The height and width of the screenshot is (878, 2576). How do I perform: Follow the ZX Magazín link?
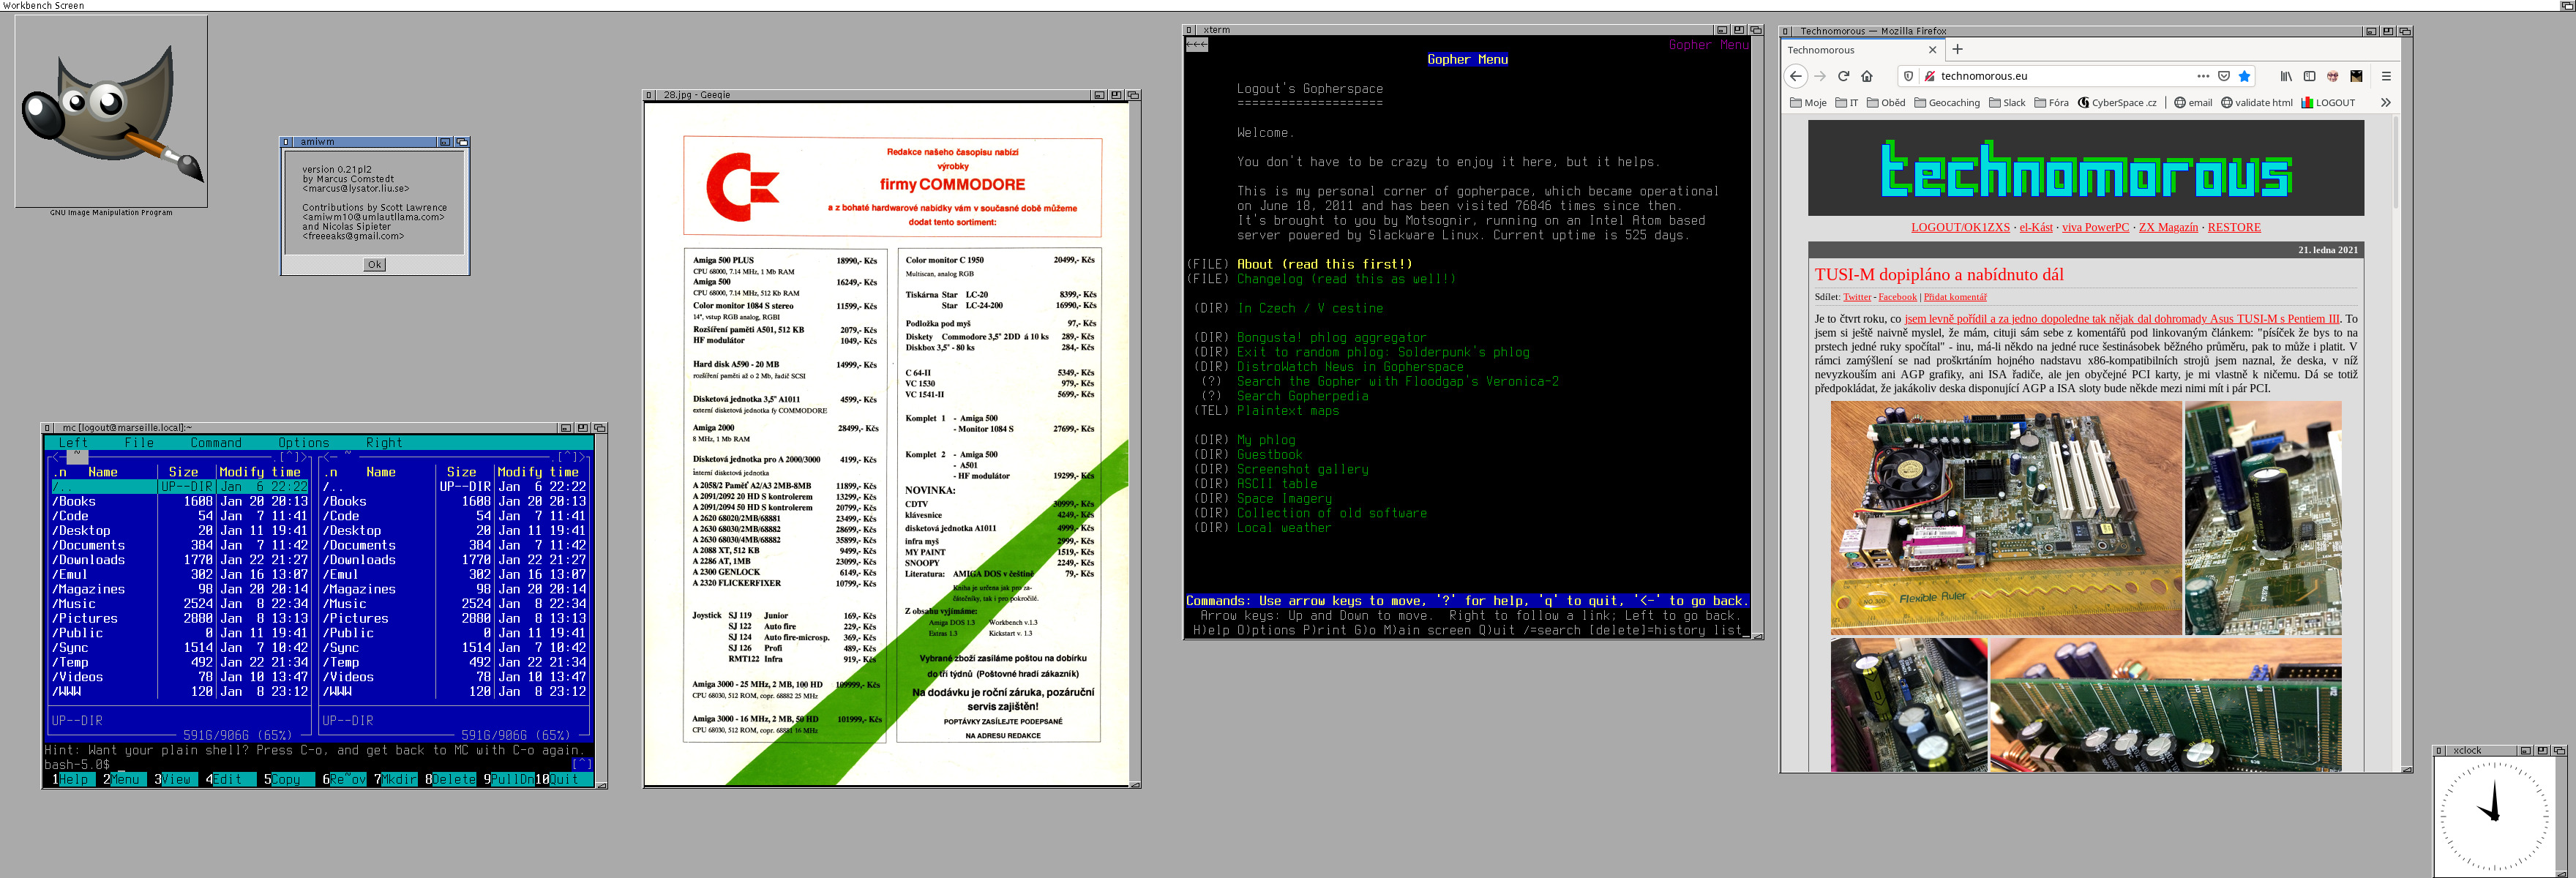2168,227
